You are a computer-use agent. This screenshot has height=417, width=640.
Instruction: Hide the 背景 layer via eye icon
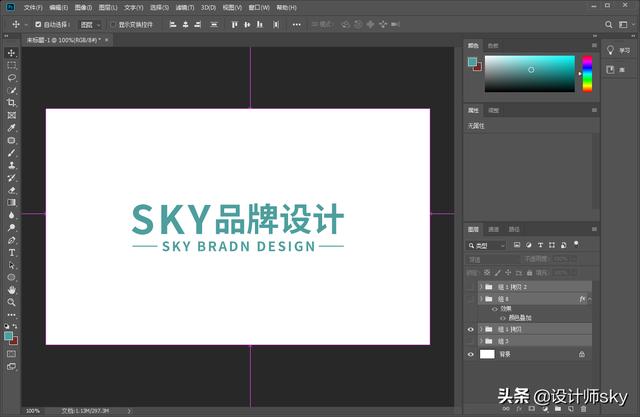[471, 354]
